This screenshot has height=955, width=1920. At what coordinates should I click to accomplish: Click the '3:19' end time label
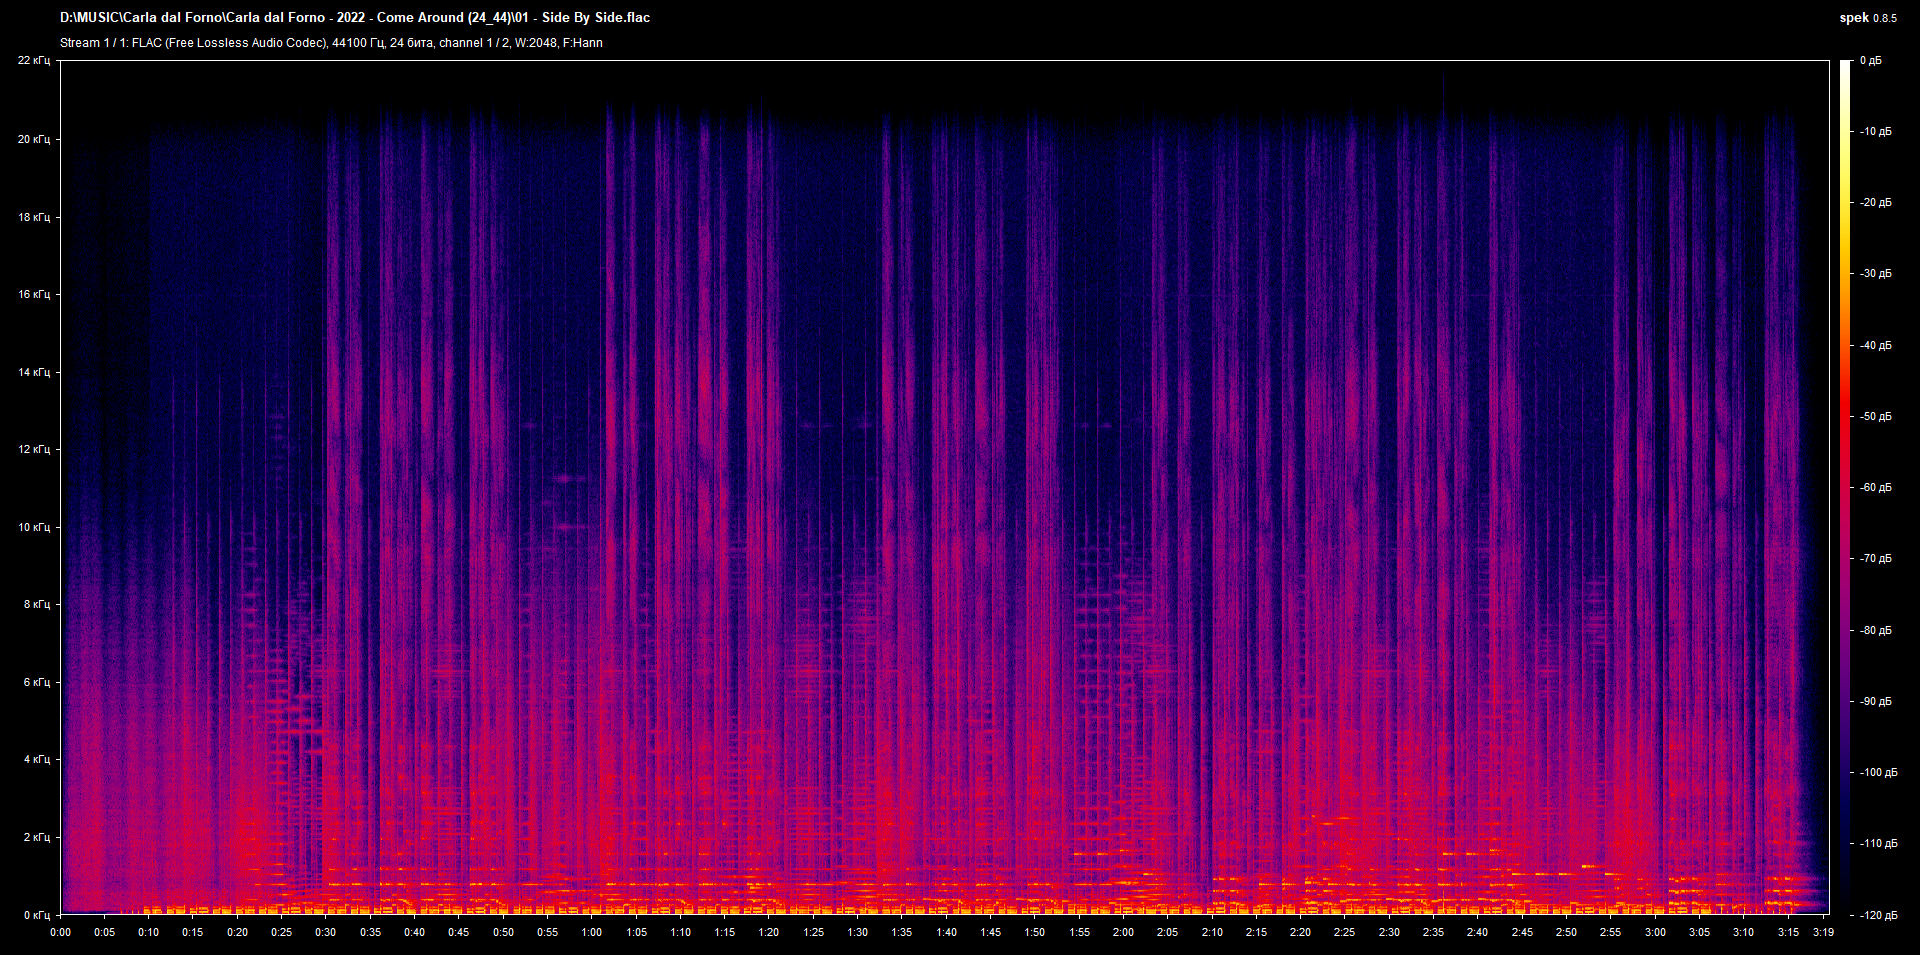[1823, 932]
